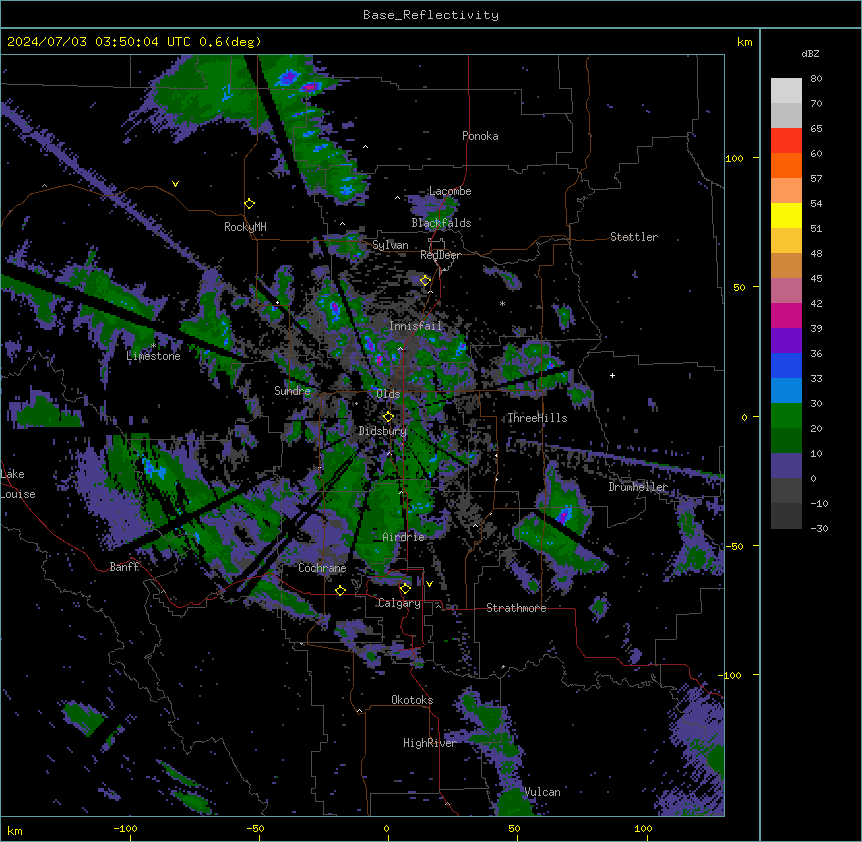
Task: Click the Vulcan label
Action: 543,792
